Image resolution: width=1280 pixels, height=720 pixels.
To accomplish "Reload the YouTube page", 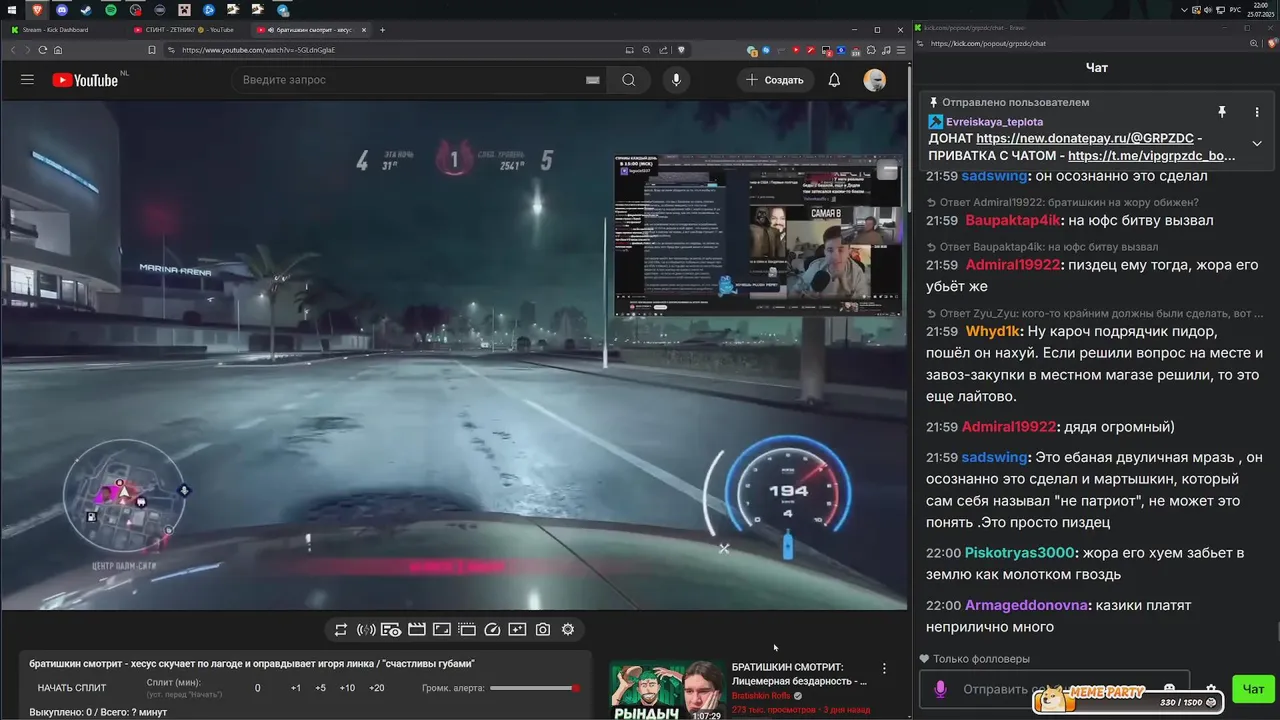I will (42, 50).
